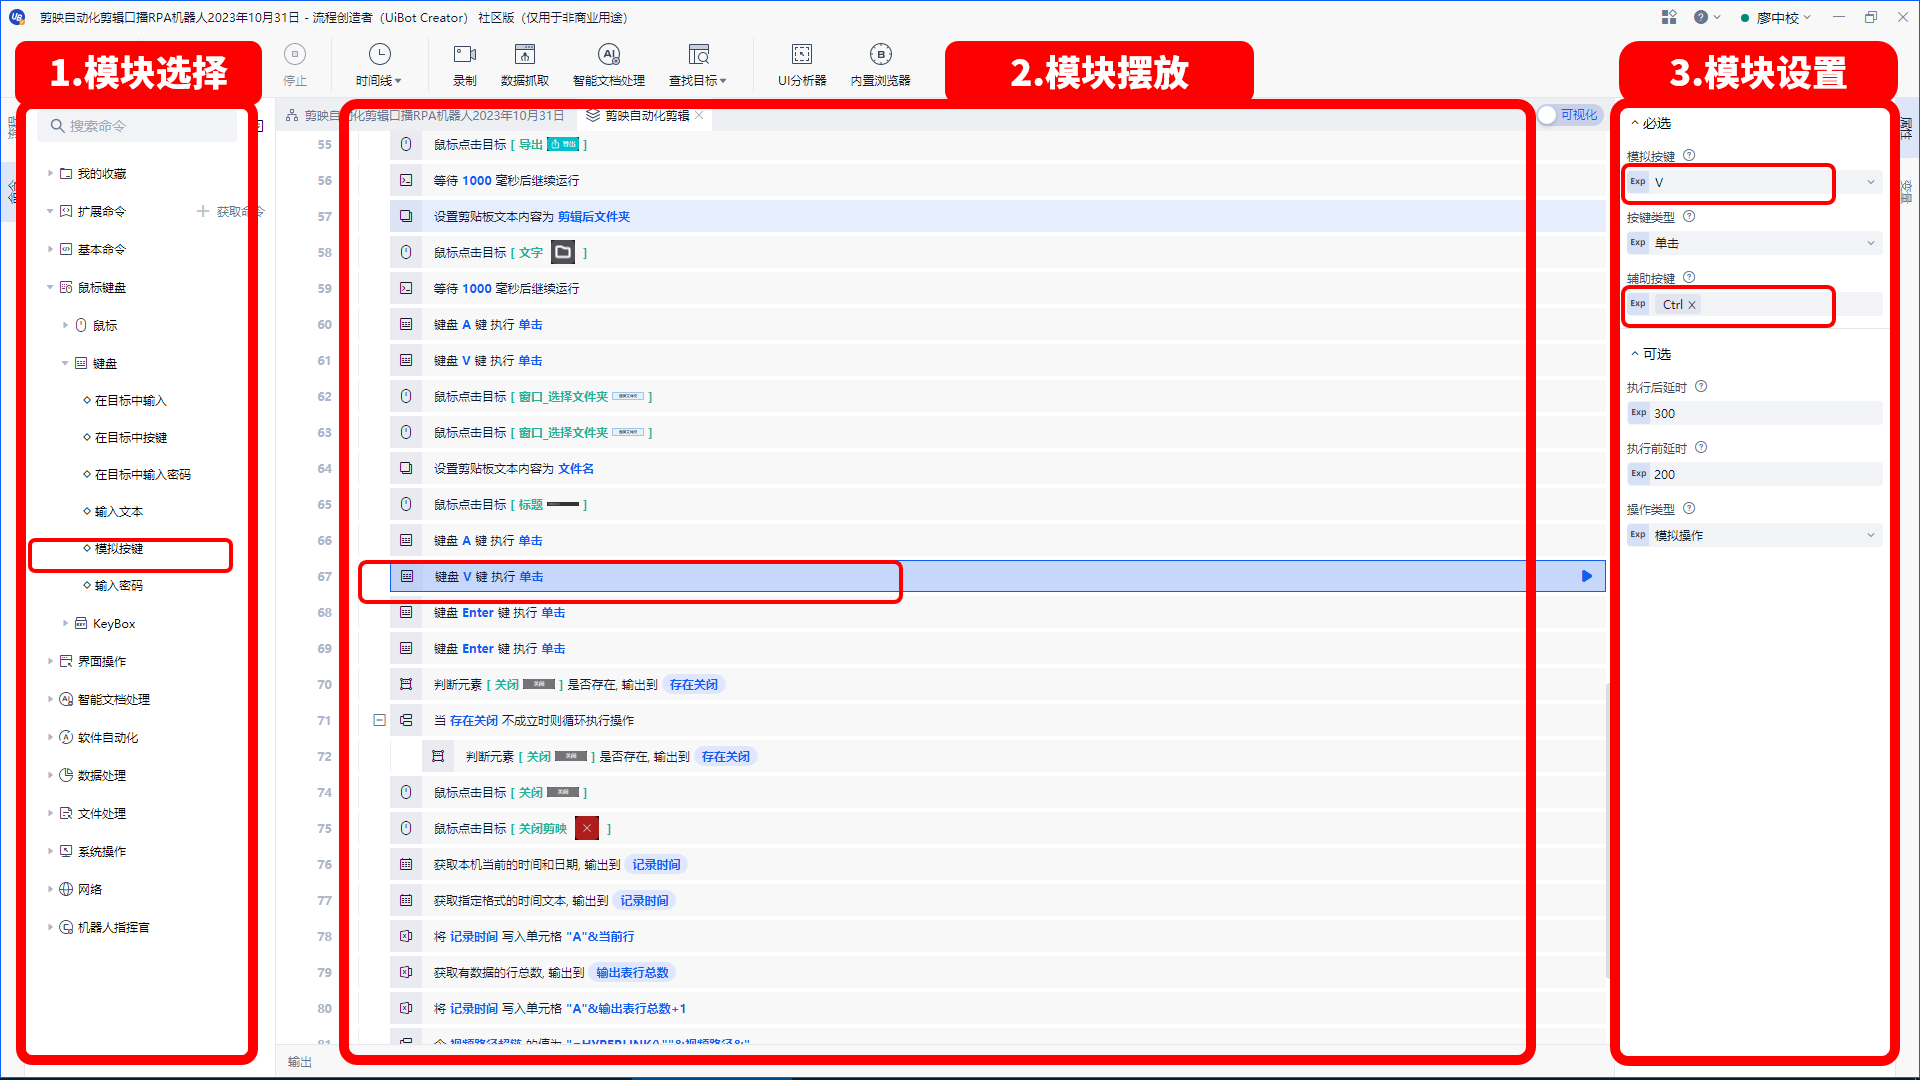Collapse the loop block at line 71
Viewport: 1920px width, 1080px height.
[379, 720]
